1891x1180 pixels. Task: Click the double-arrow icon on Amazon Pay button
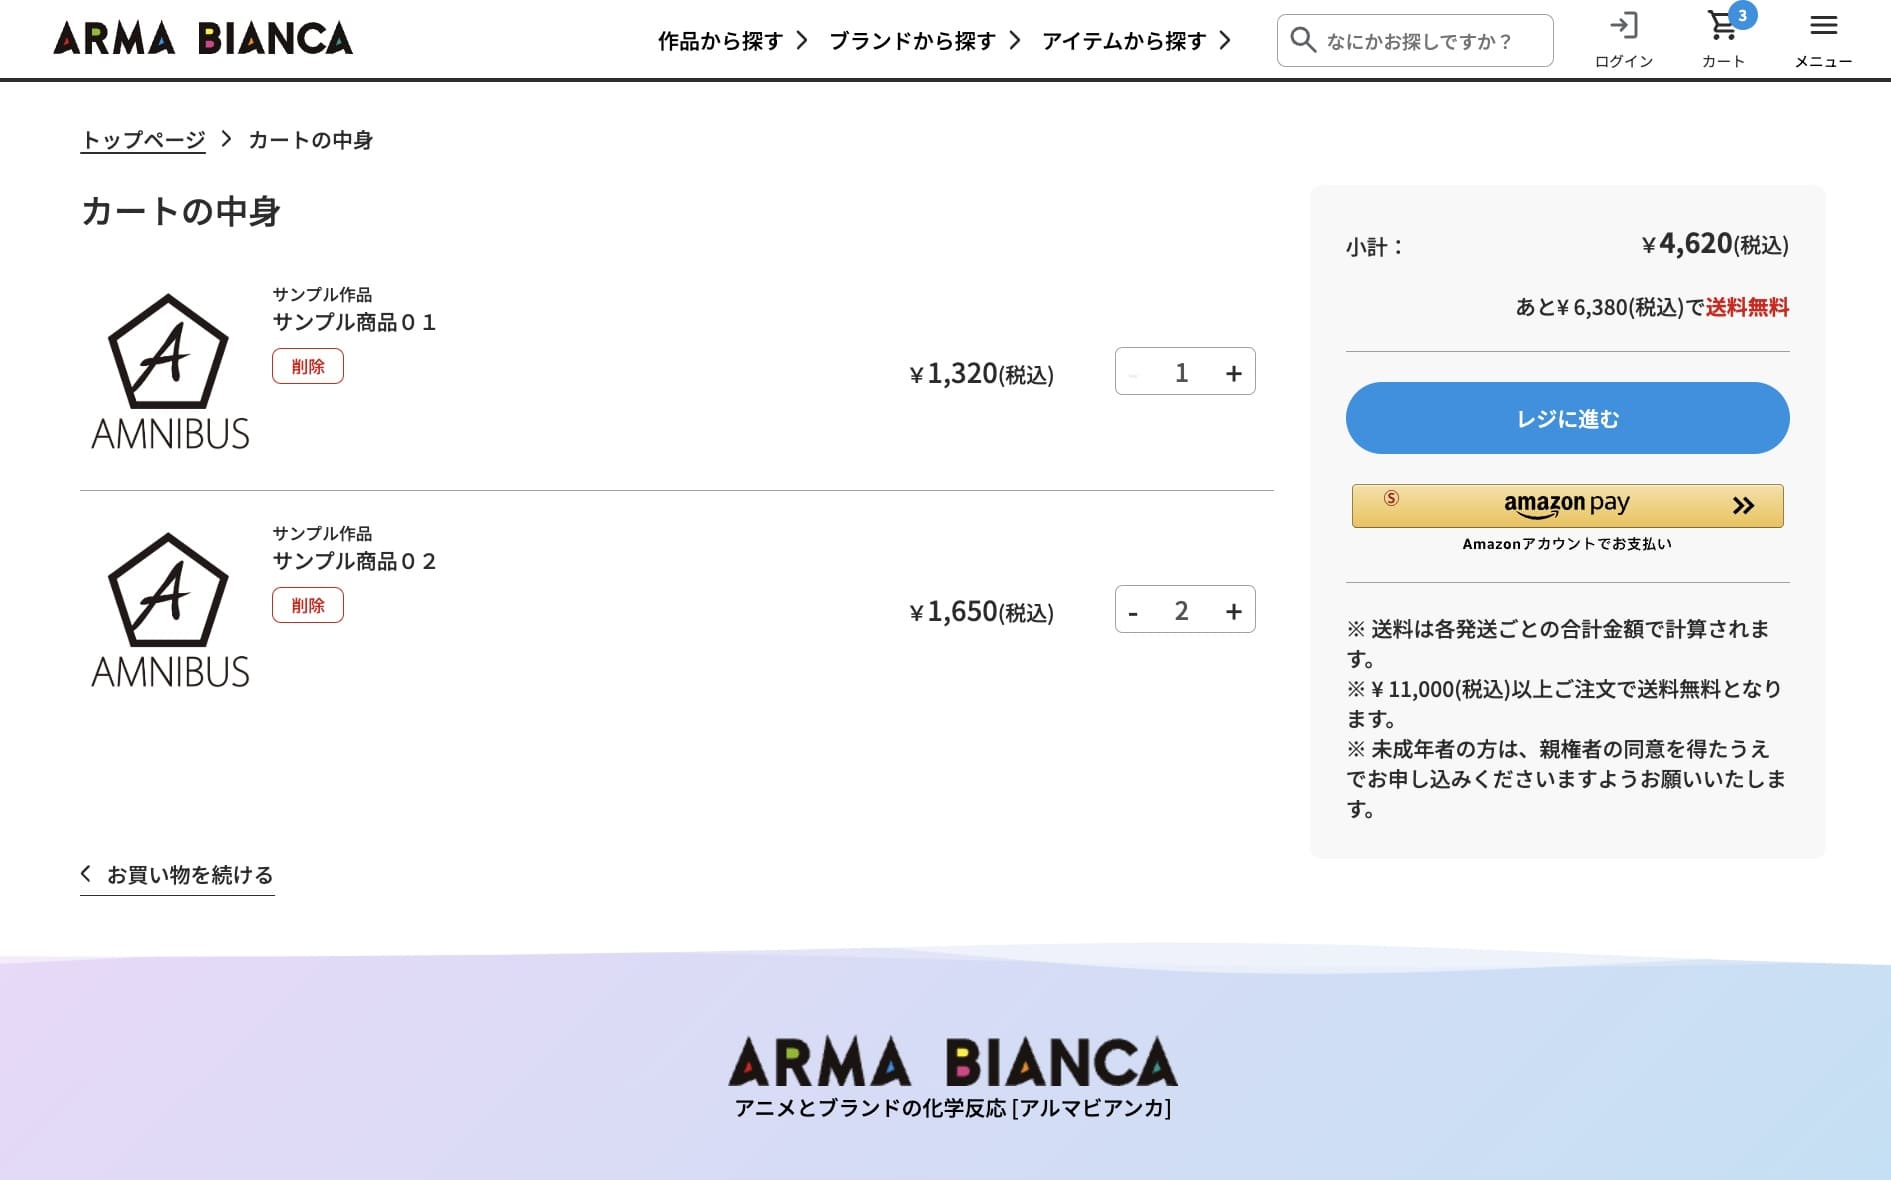pos(1742,505)
